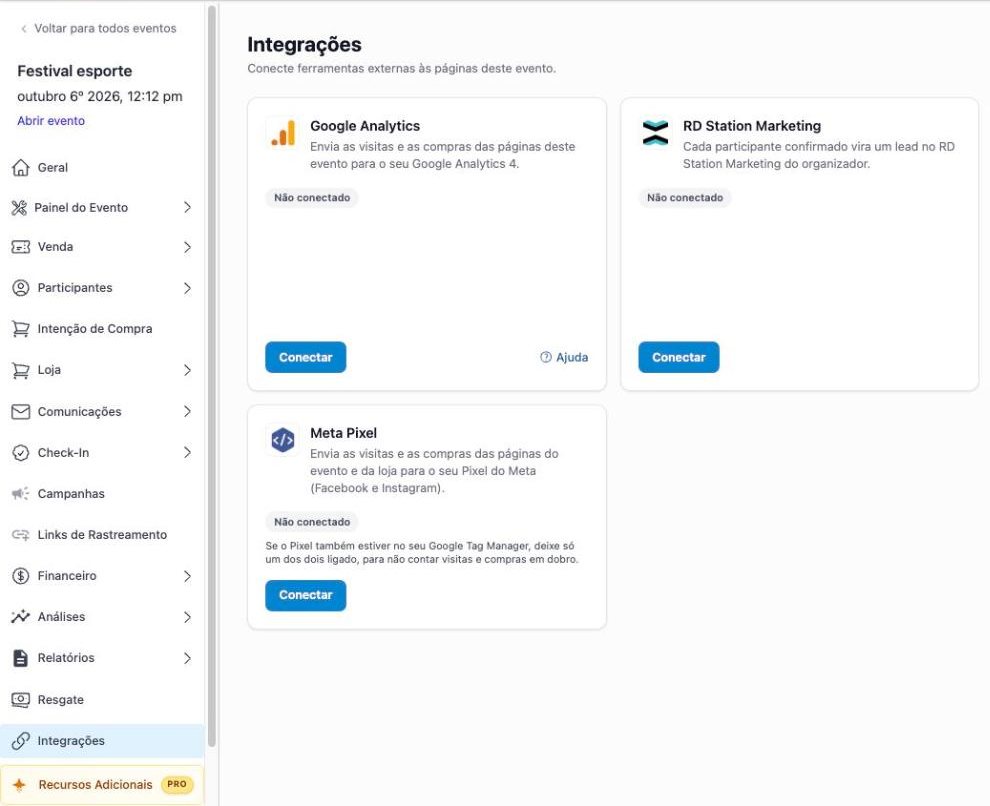This screenshot has height=806, width=990.
Task: Expand the Venda submenu chevron
Action: (187, 247)
